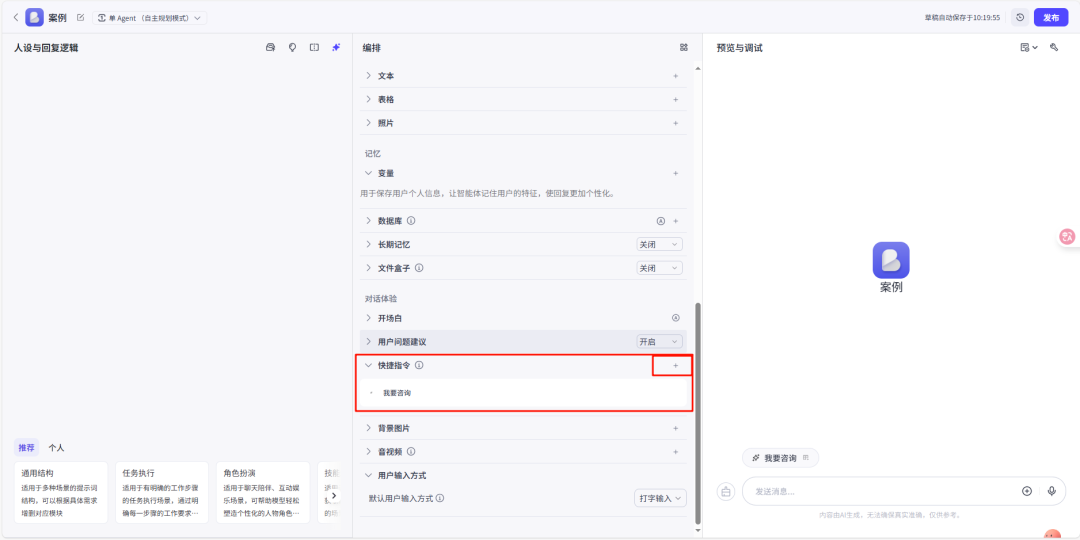Click the 我要咨询 shortcut chip in preview
The height and width of the screenshot is (540, 1080).
point(780,458)
